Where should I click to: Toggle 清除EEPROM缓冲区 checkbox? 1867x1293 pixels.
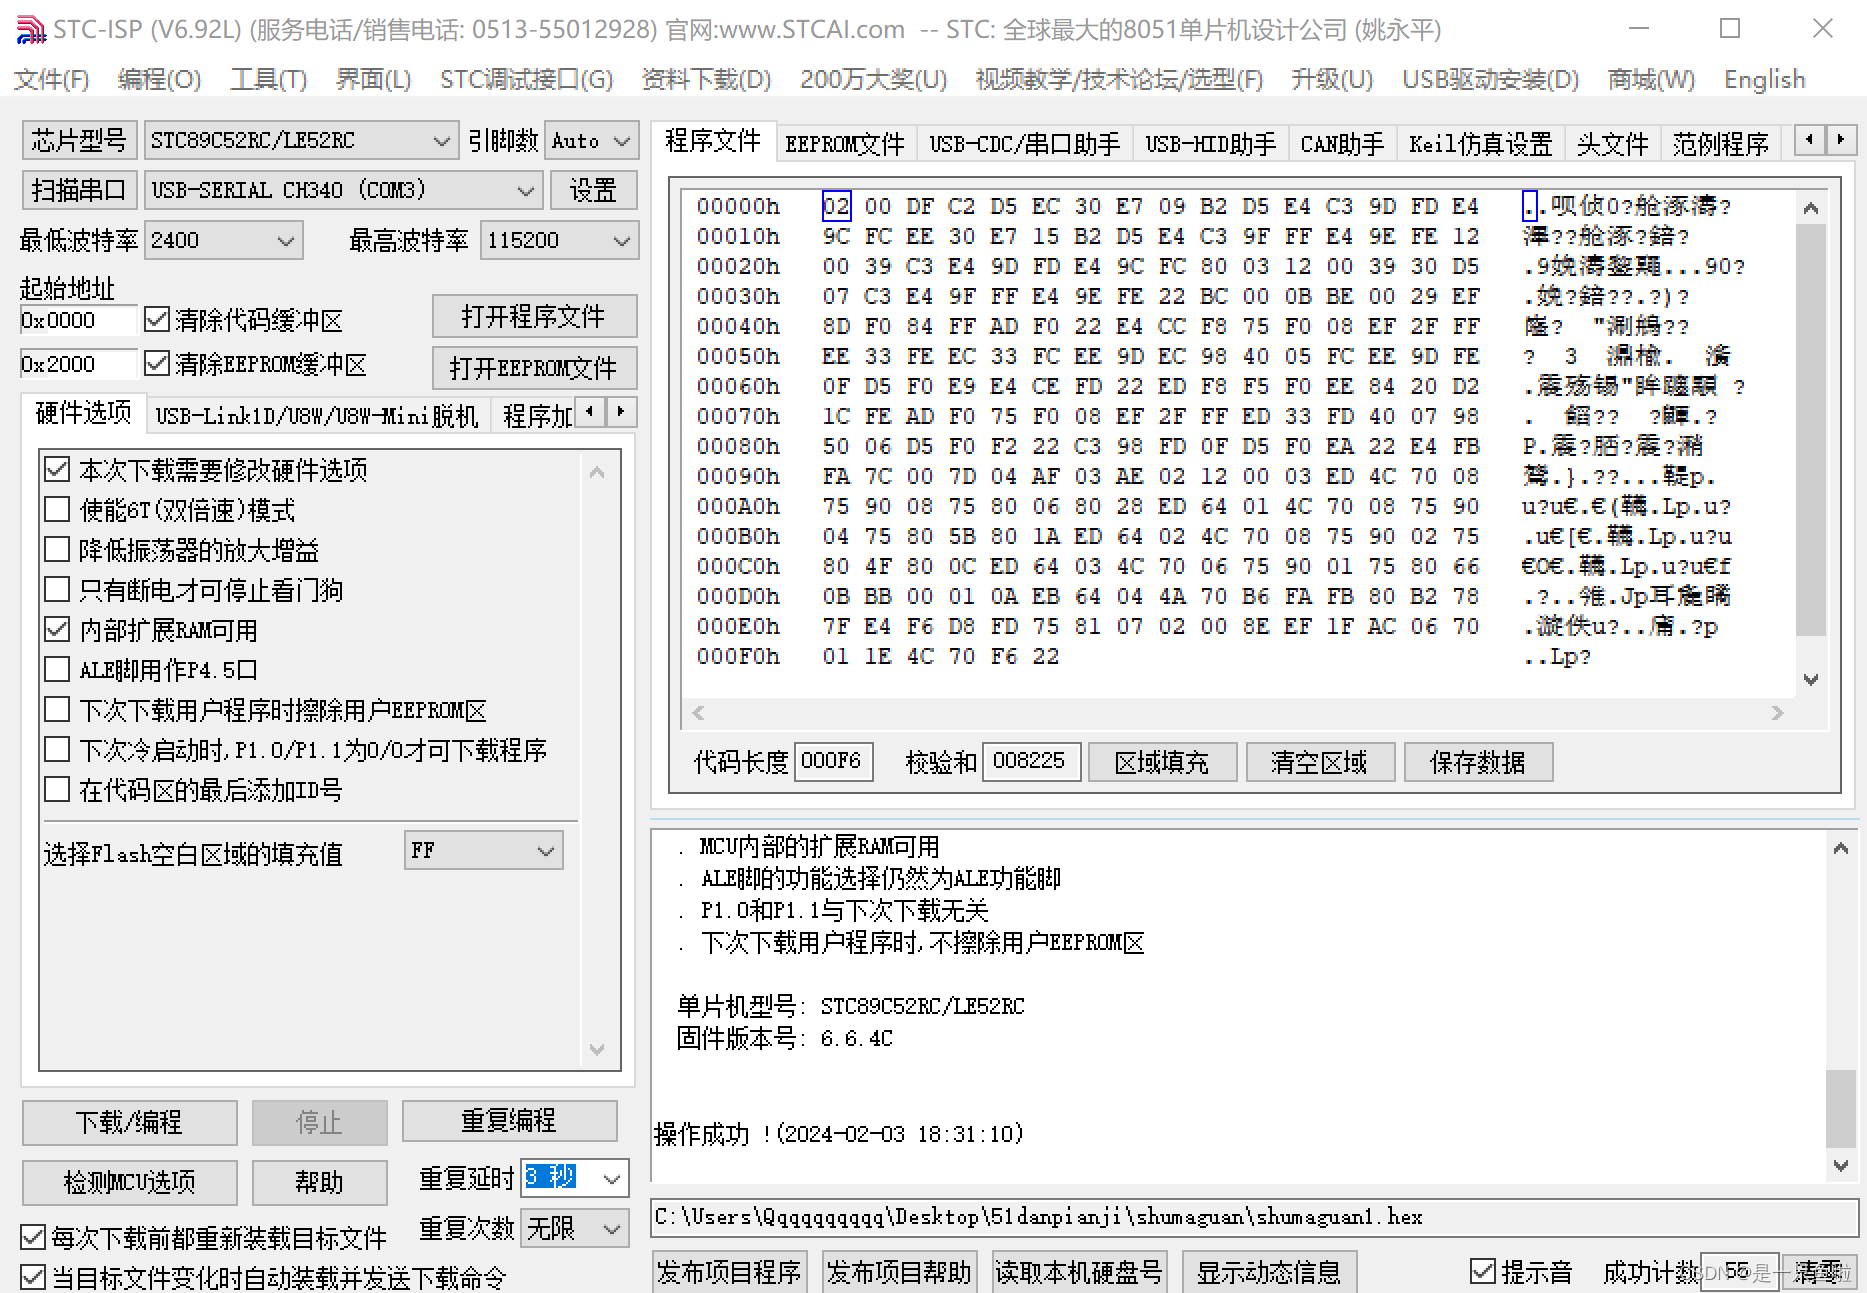coord(157,363)
